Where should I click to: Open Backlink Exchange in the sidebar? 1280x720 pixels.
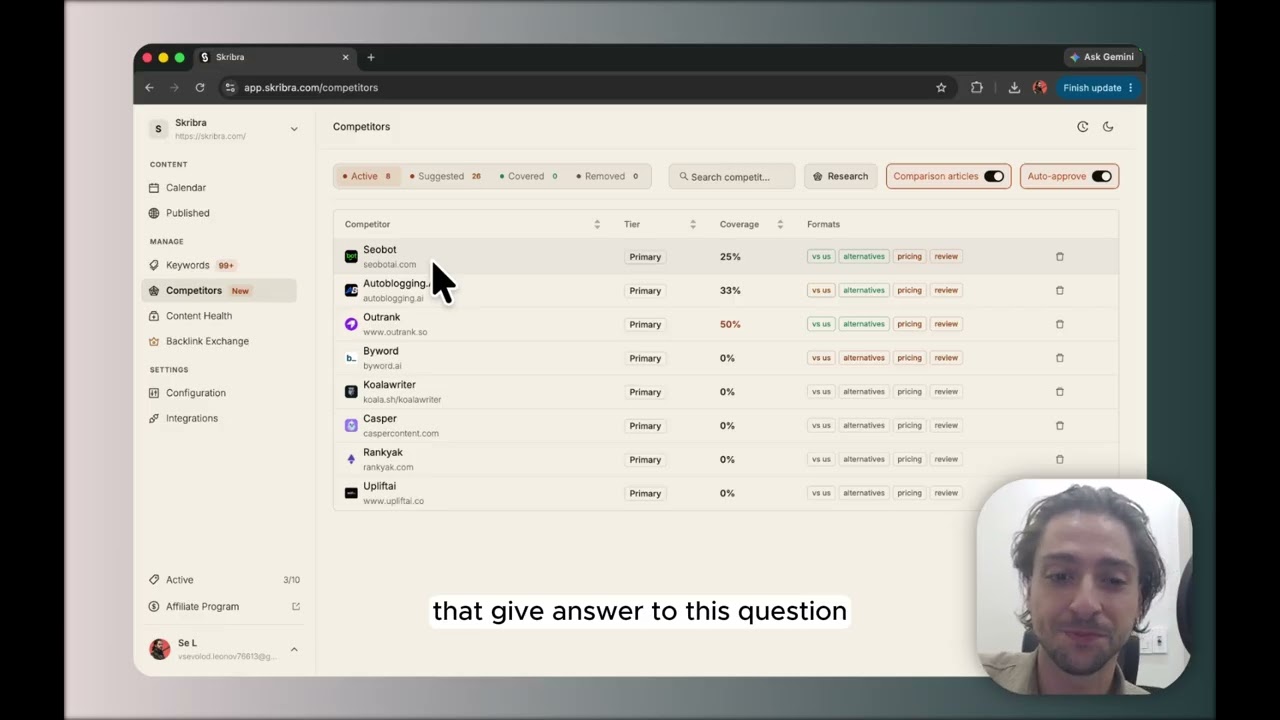pyautogui.click(x=207, y=341)
